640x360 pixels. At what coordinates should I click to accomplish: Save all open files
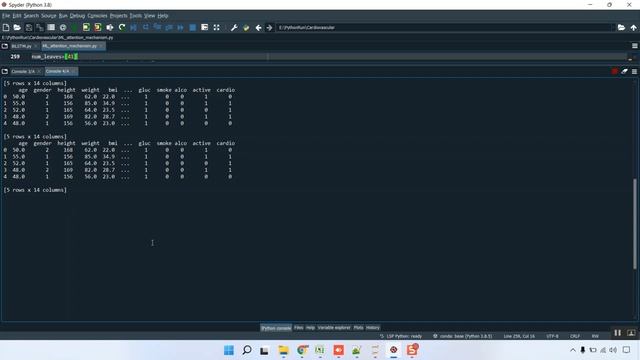point(40,27)
